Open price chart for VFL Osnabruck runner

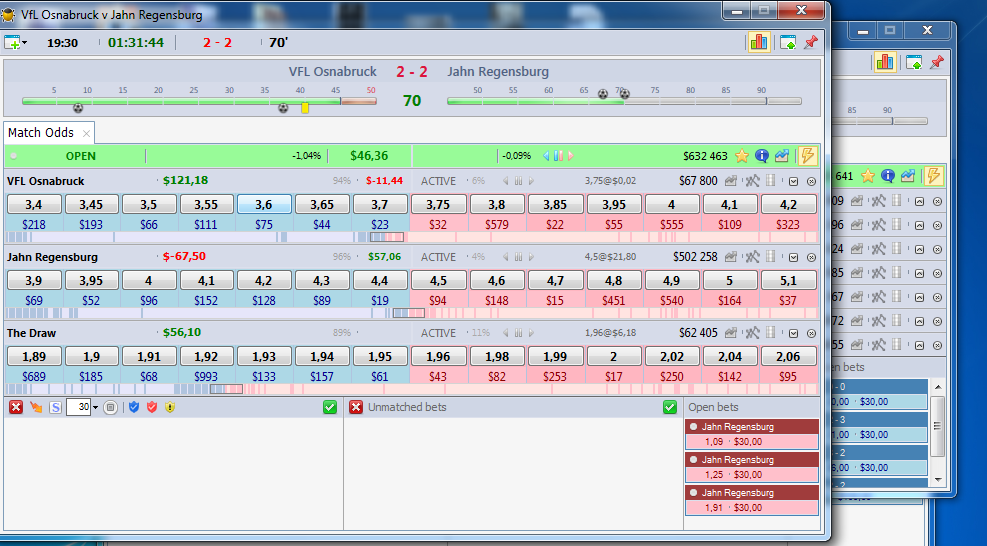[731, 181]
